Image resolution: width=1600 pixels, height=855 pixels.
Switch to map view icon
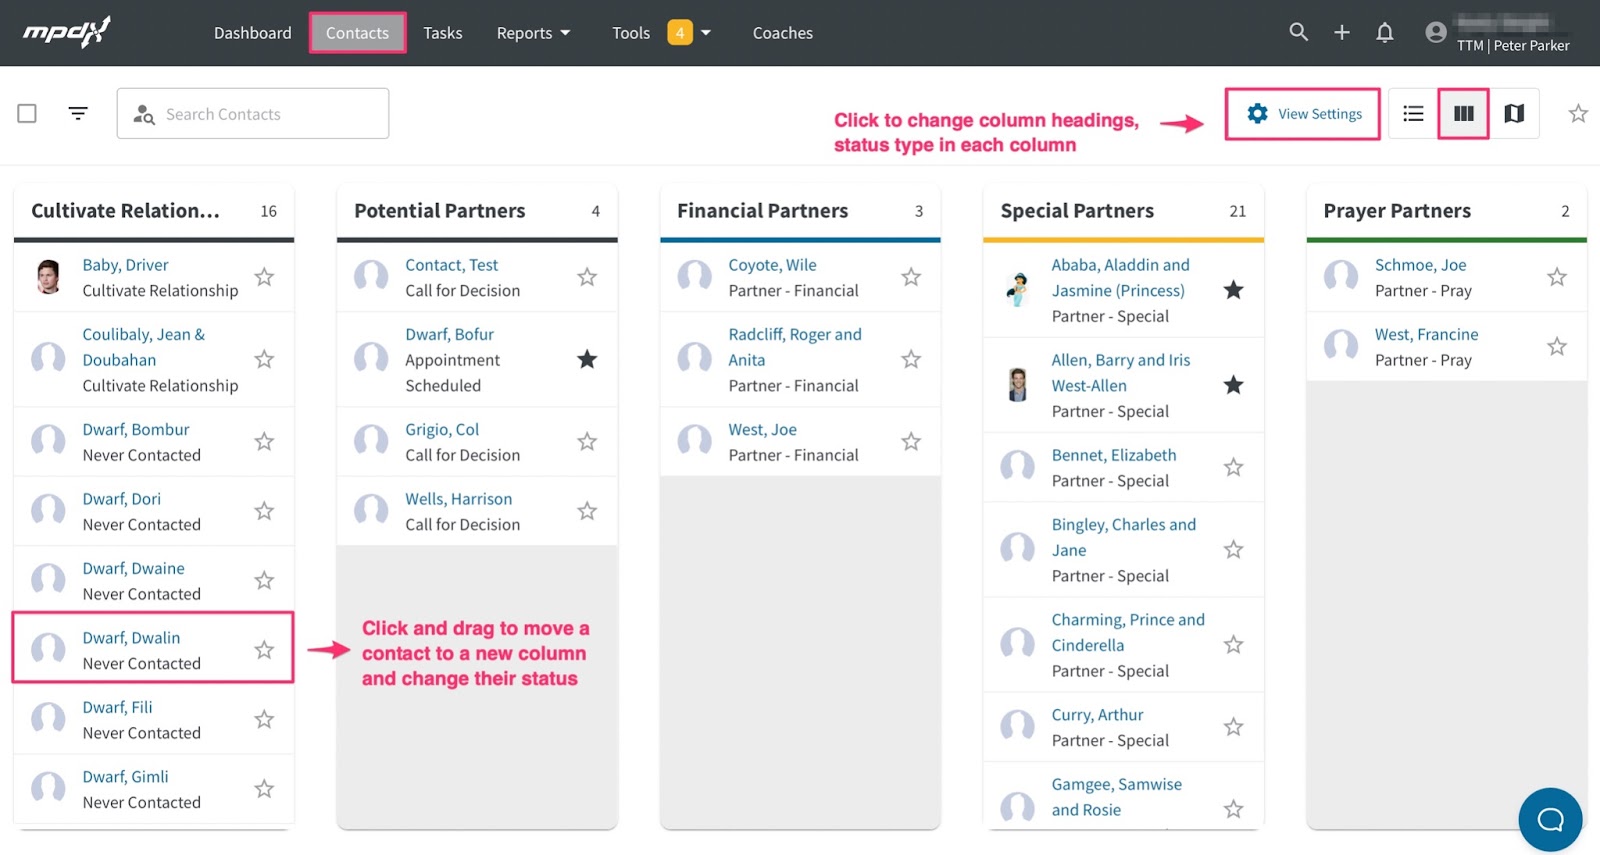pos(1514,114)
